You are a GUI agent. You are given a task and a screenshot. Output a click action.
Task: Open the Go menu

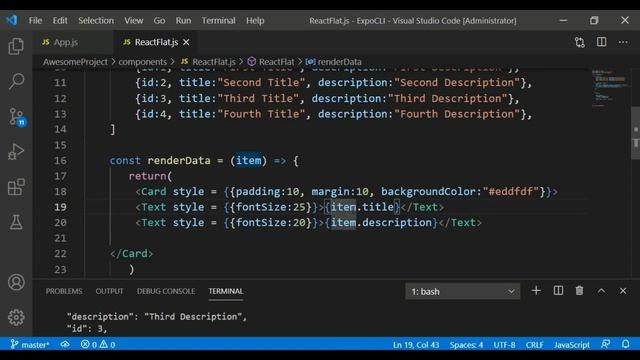click(159, 20)
